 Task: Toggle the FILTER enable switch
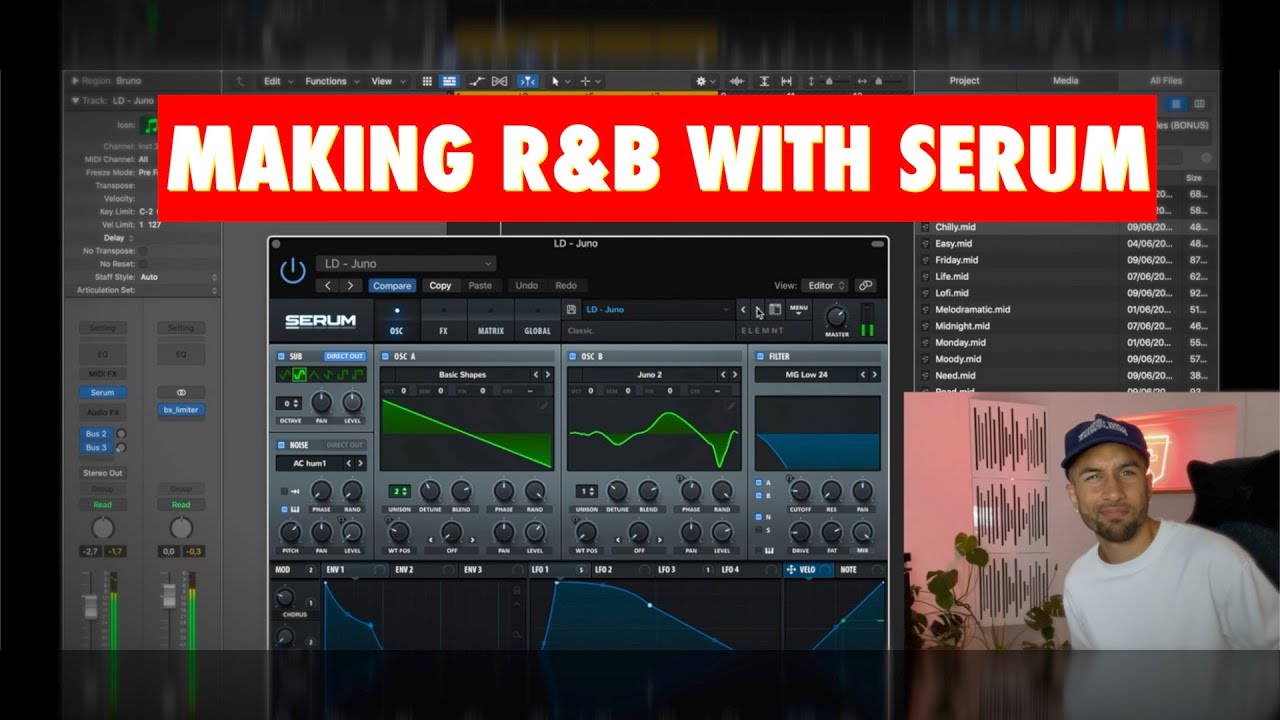[x=760, y=356]
